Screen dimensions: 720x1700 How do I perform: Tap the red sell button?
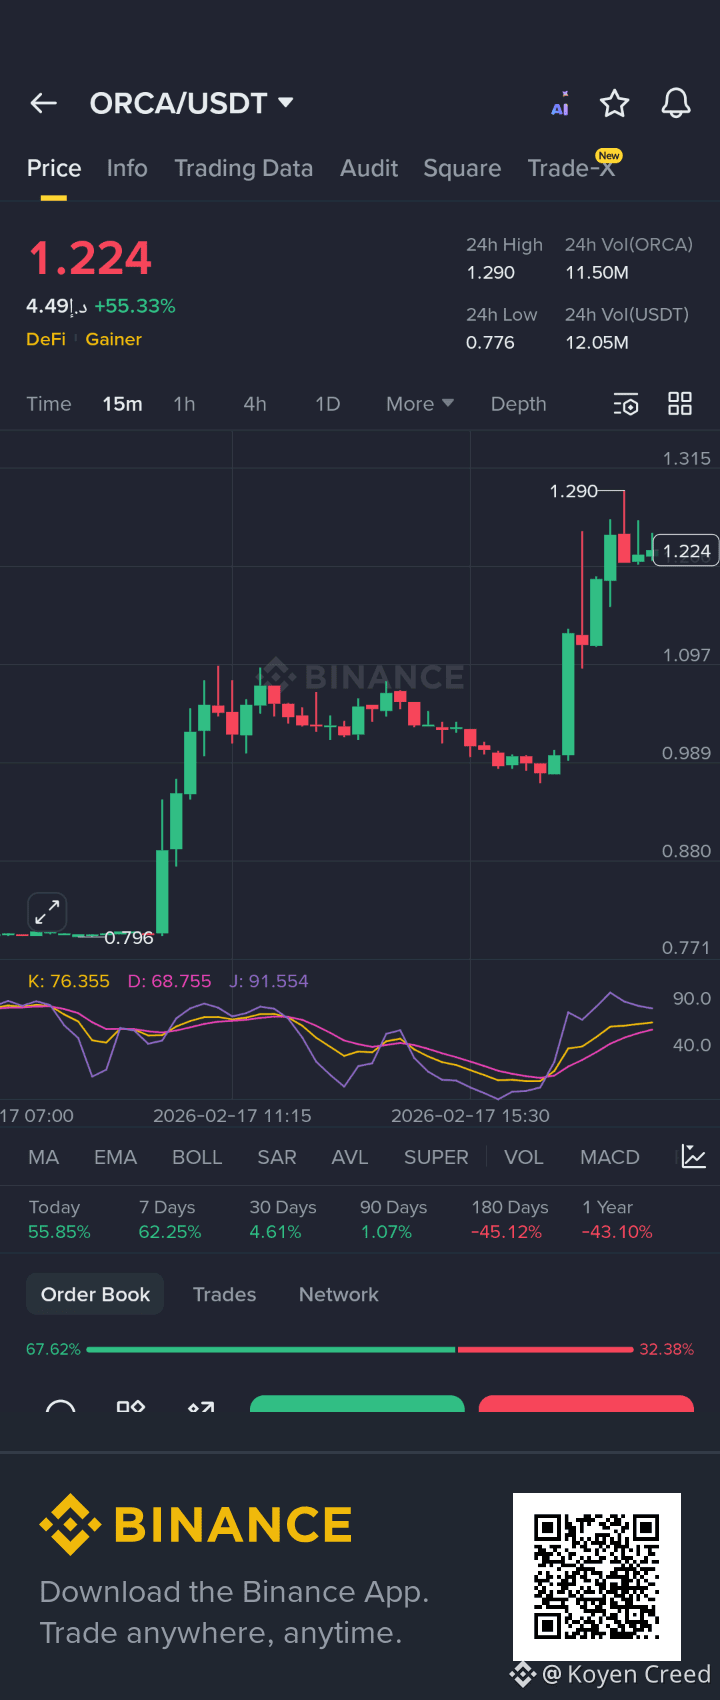point(586,1404)
